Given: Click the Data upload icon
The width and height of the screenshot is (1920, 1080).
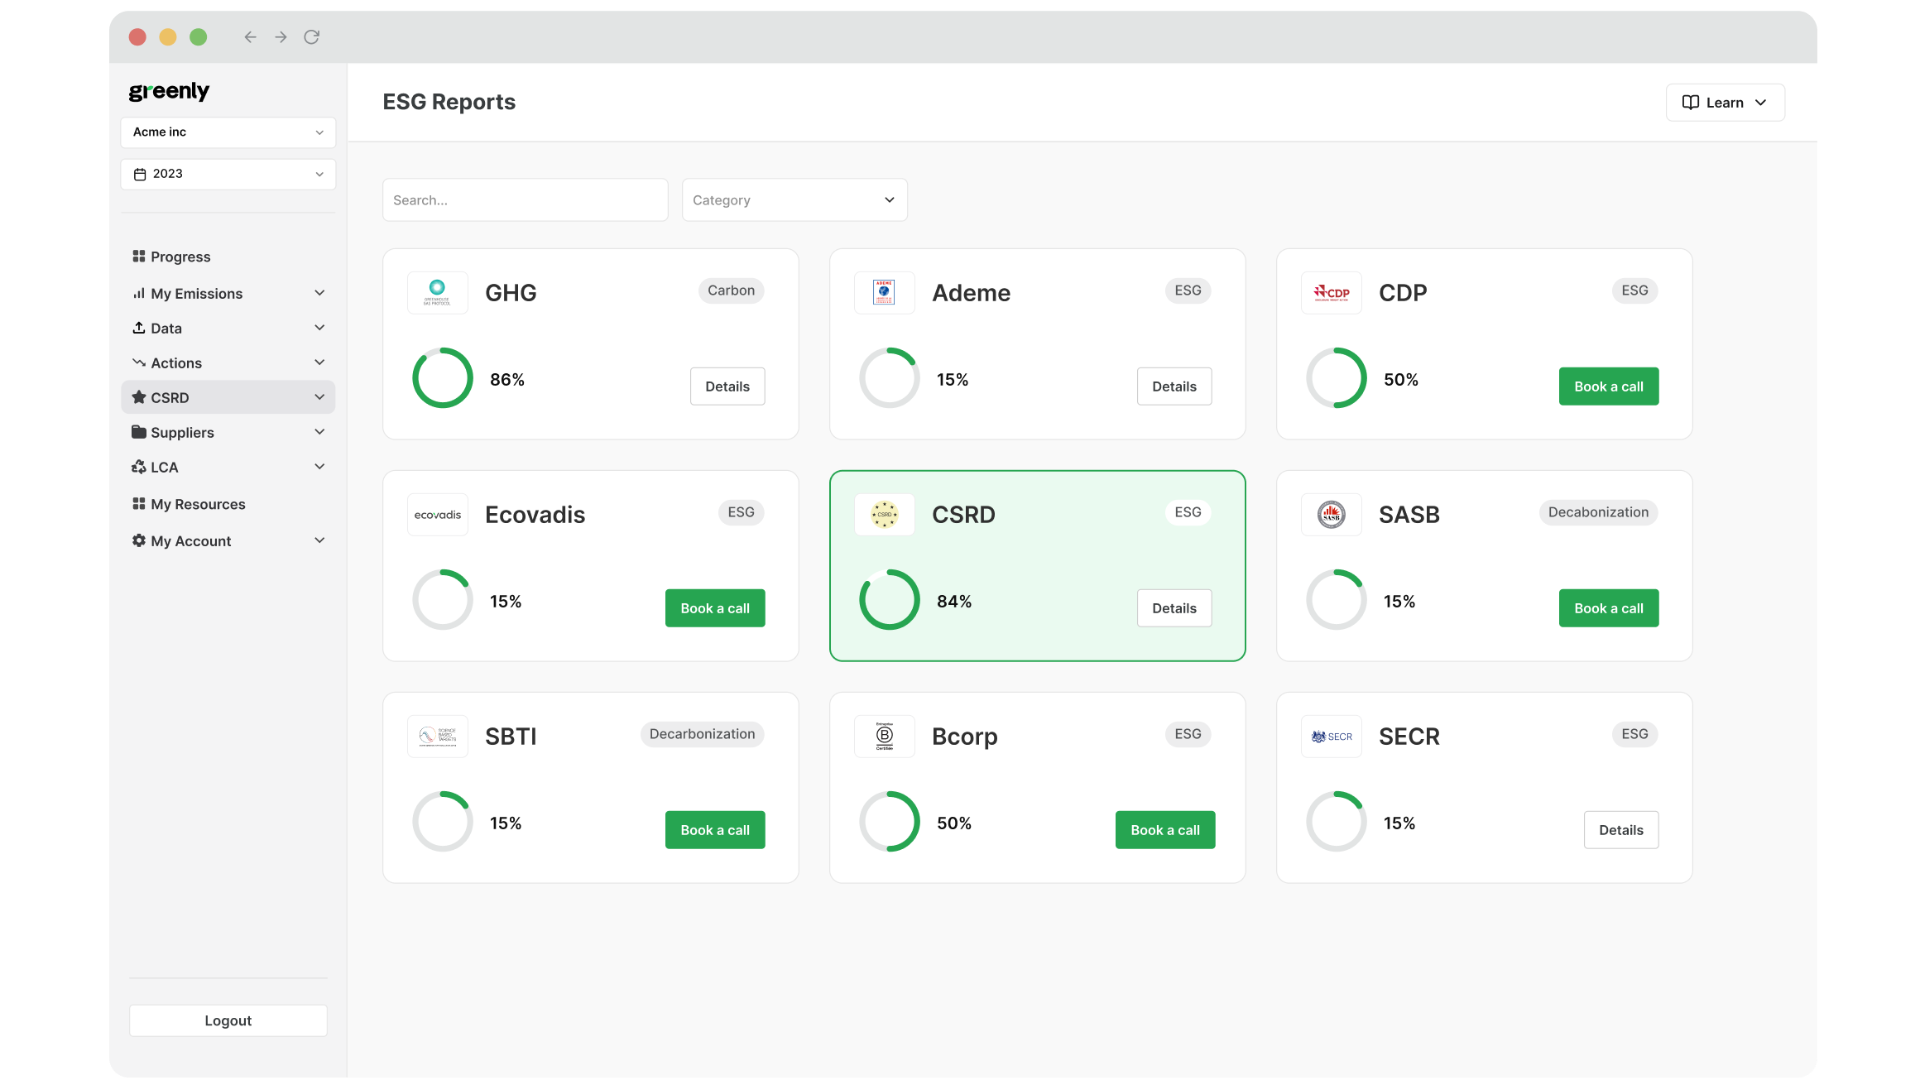Looking at the screenshot, I should click(139, 327).
